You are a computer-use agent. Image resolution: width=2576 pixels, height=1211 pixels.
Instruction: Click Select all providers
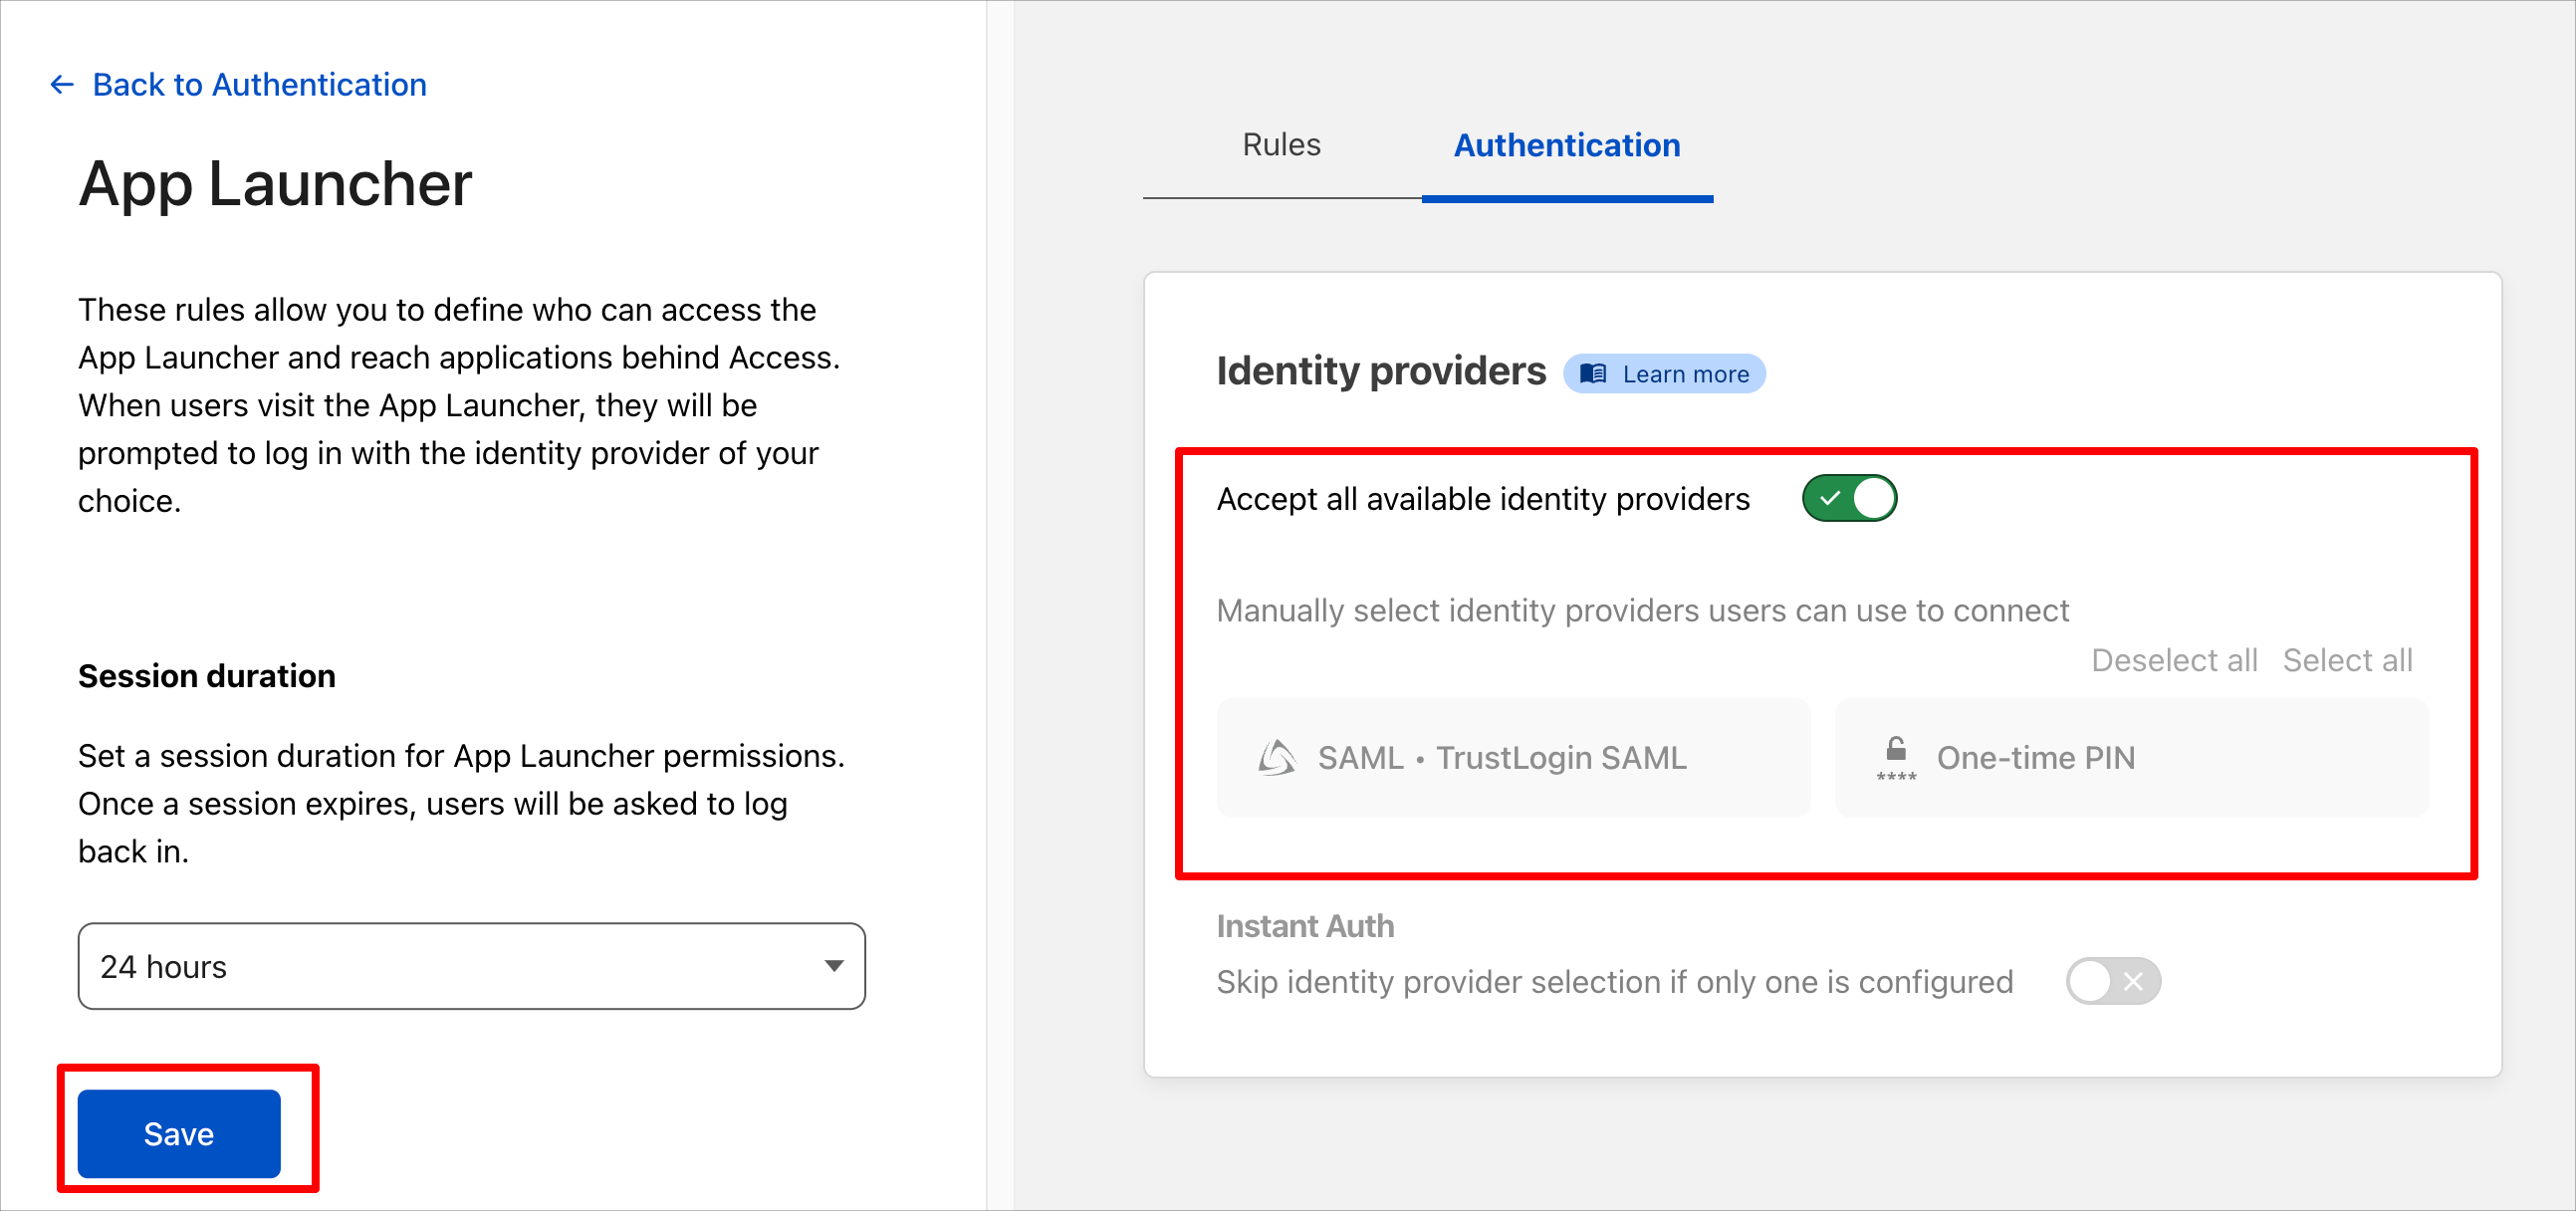[2347, 660]
